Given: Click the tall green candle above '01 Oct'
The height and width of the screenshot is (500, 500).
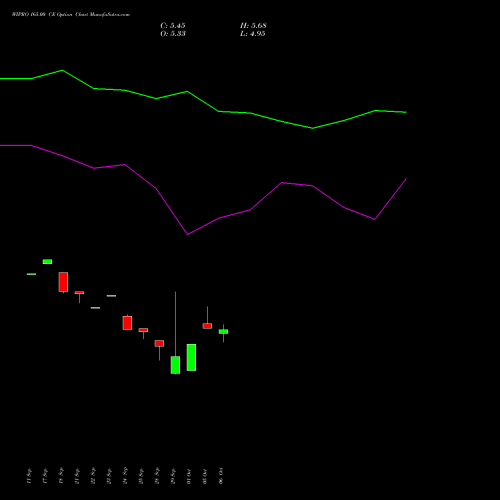Looking at the screenshot, I should (x=191, y=357).
